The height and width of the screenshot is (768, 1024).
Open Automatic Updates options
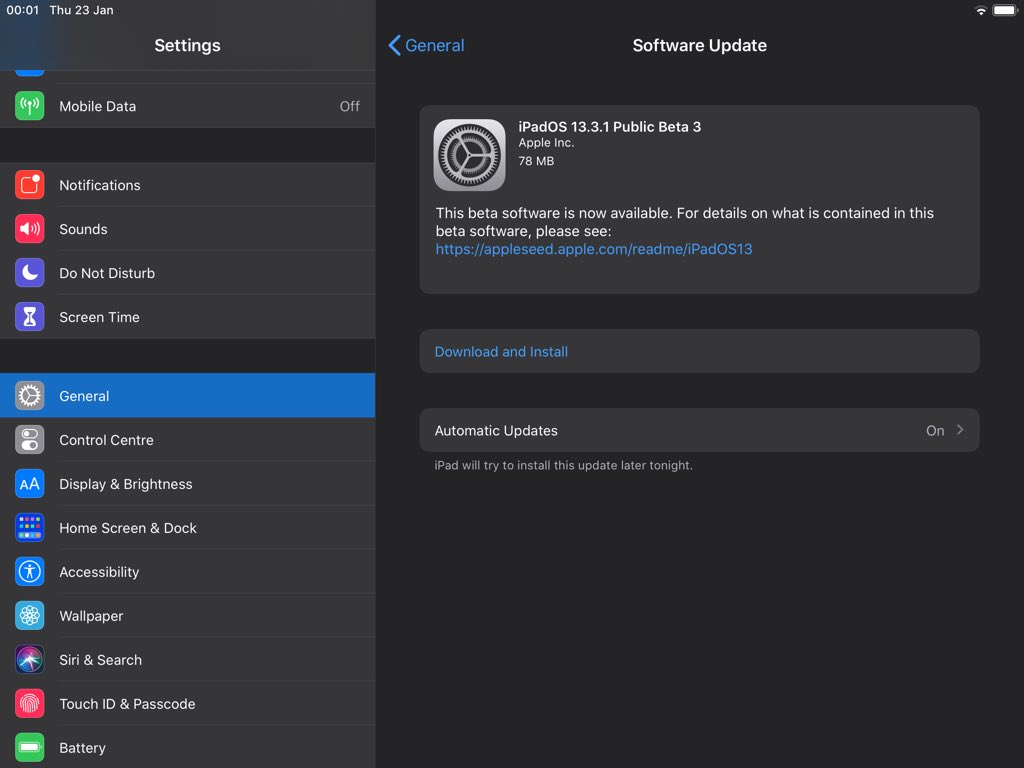699,430
